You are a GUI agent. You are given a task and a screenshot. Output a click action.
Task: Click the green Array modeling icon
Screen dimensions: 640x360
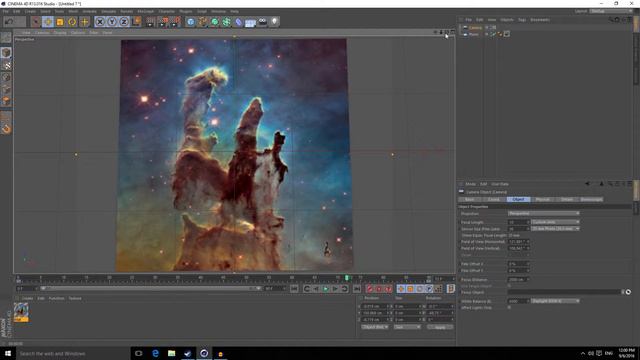(227, 22)
